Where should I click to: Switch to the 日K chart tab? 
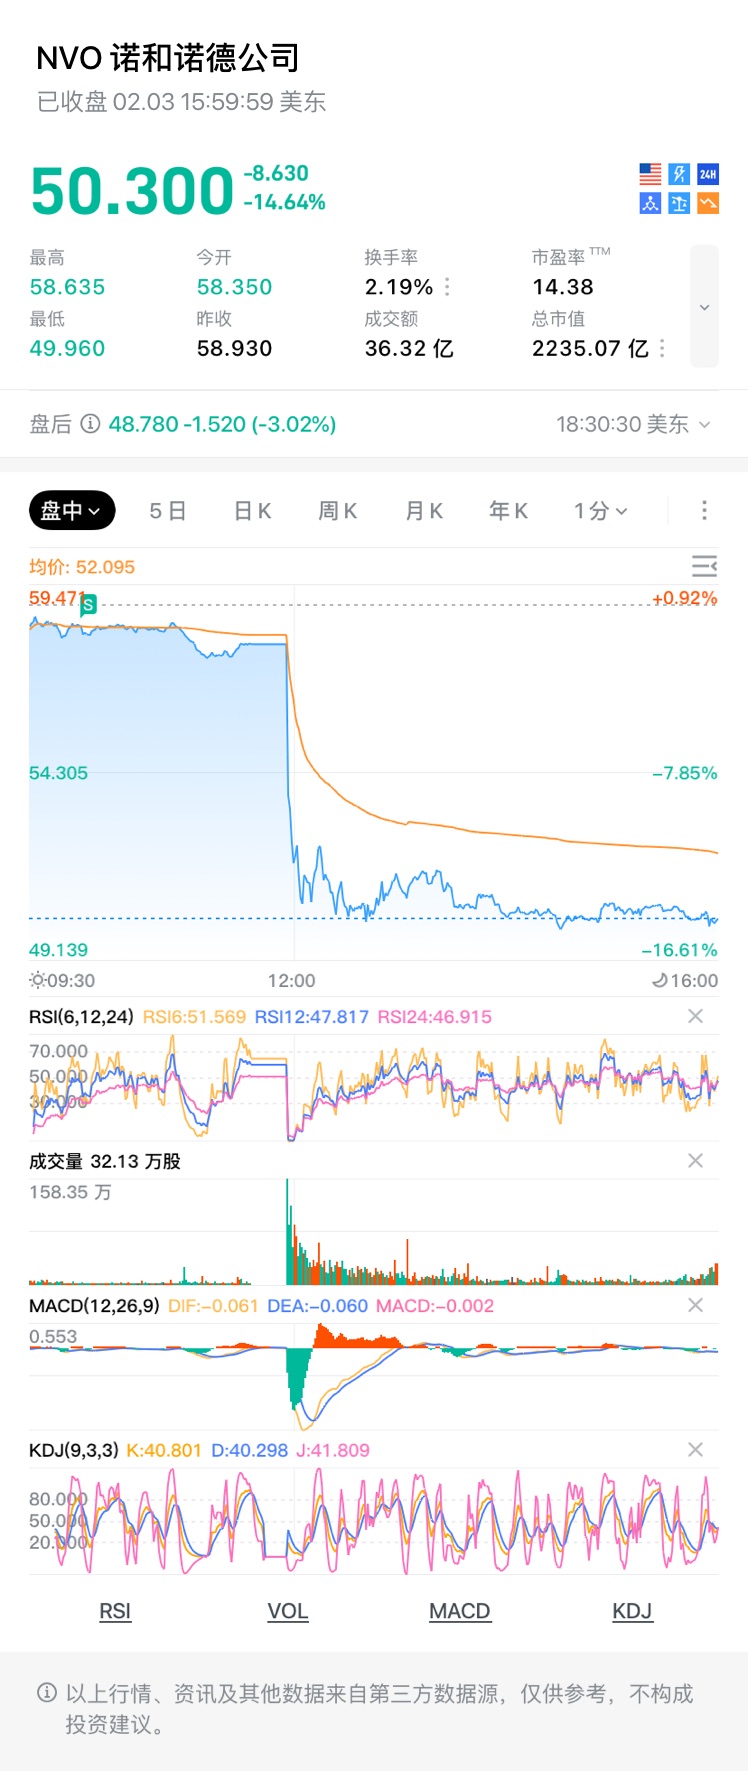253,511
